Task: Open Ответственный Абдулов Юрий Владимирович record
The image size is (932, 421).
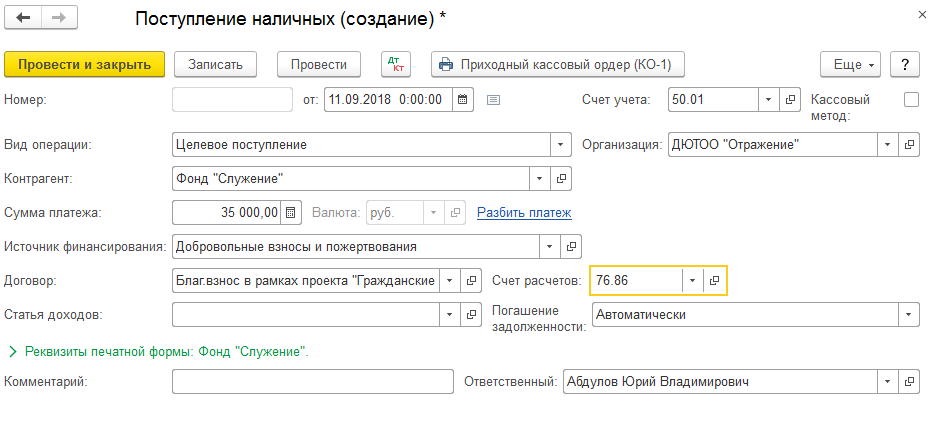Action: (x=909, y=382)
